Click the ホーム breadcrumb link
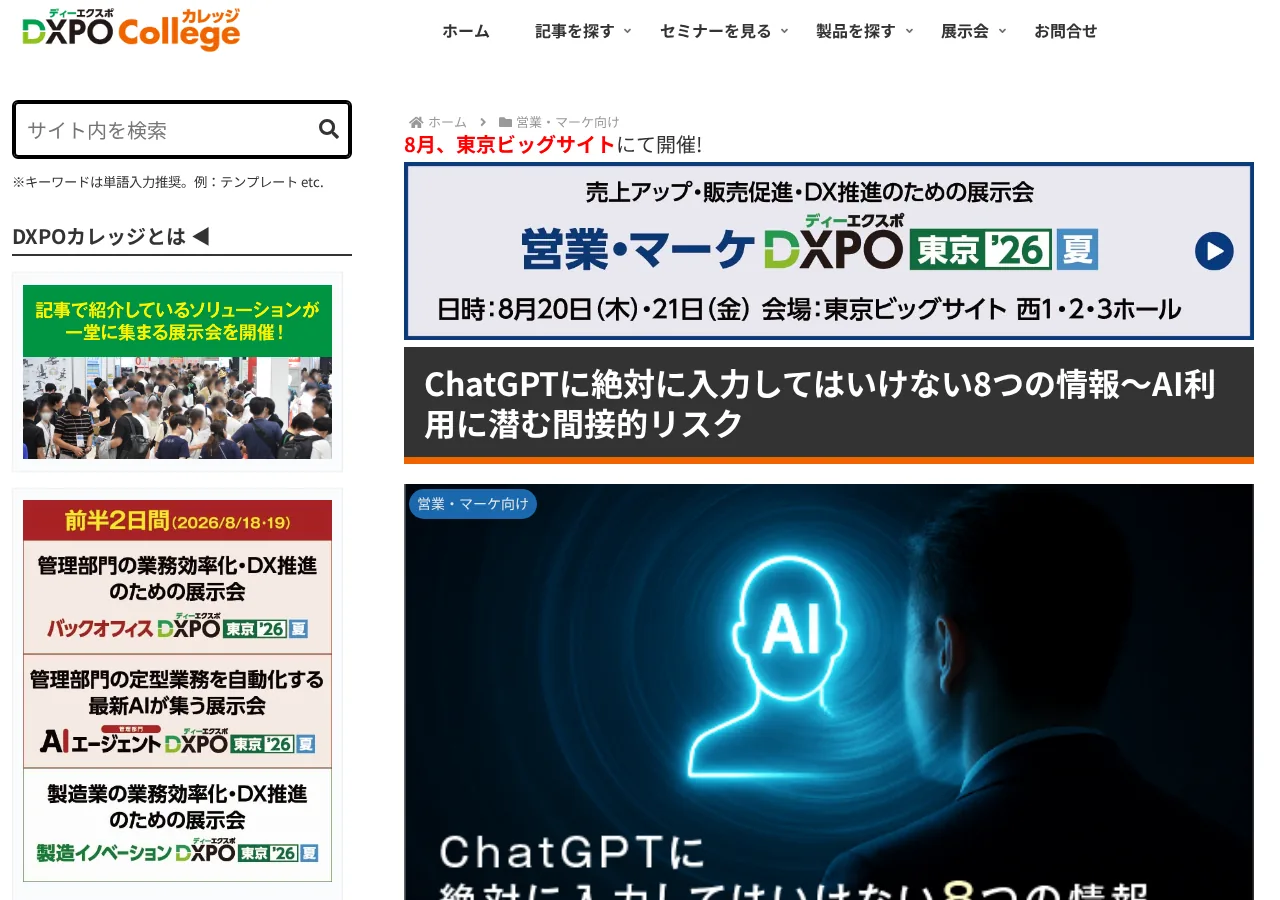The width and height of the screenshot is (1280, 900). click(448, 122)
